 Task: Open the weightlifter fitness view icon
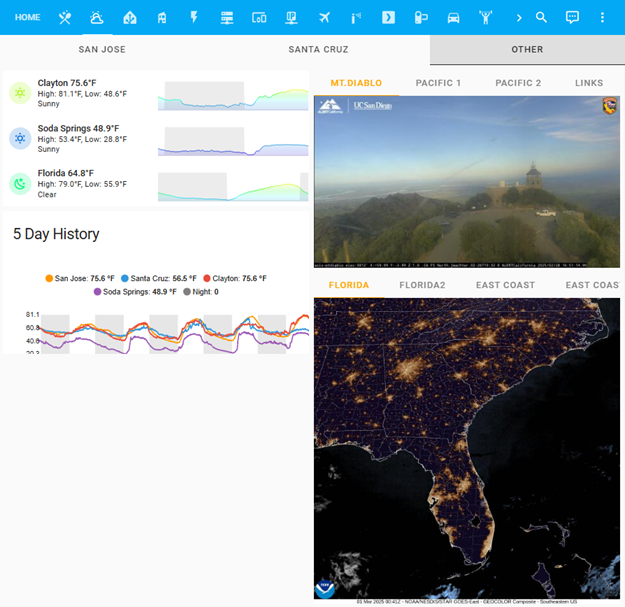pyautogui.click(x=485, y=18)
